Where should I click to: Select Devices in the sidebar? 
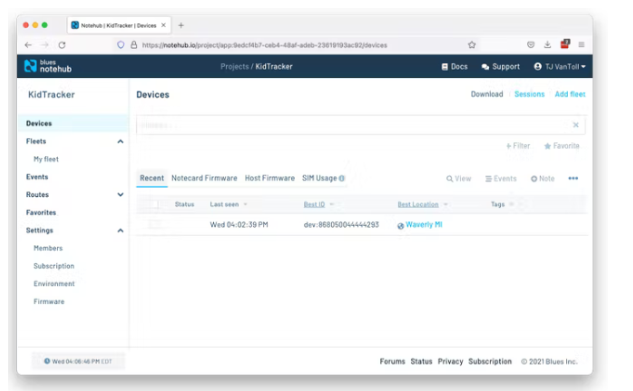[73, 123]
